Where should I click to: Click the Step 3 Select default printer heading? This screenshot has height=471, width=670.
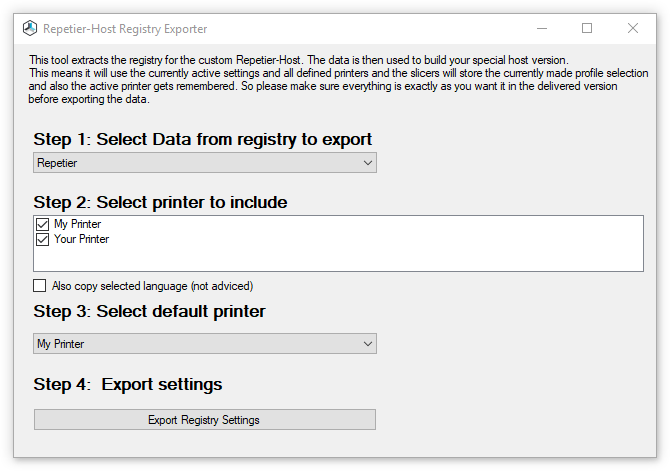[150, 311]
